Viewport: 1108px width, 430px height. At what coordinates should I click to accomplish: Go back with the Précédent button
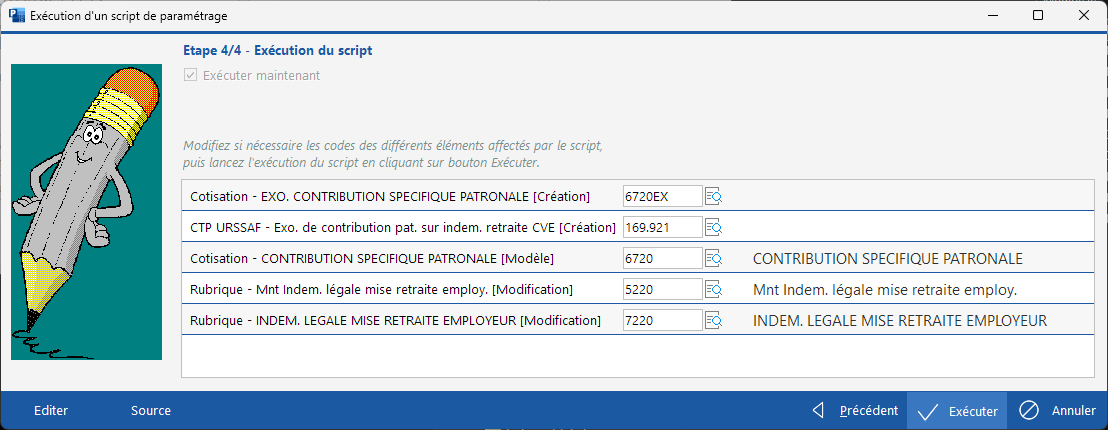pyautogui.click(x=855, y=411)
